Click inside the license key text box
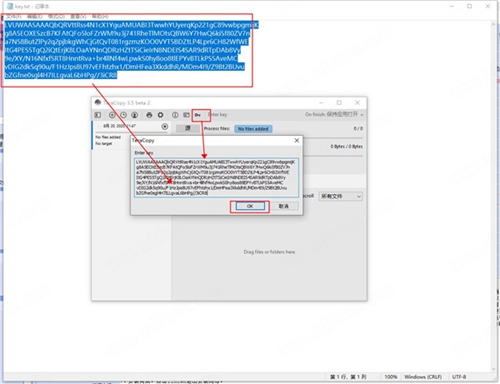500x384 pixels. (216, 178)
